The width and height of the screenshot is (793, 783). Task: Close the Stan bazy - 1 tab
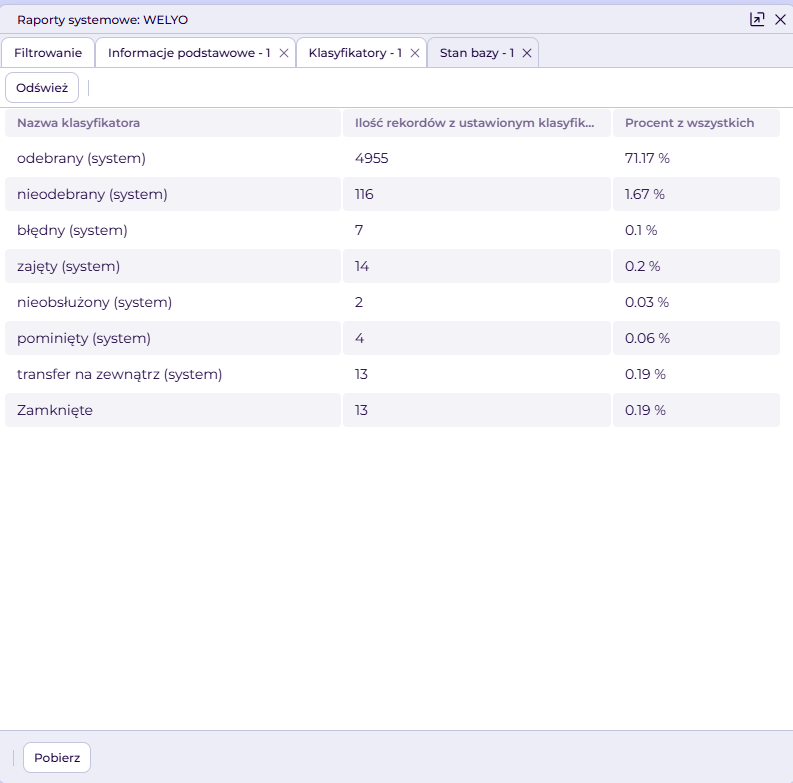click(x=526, y=53)
